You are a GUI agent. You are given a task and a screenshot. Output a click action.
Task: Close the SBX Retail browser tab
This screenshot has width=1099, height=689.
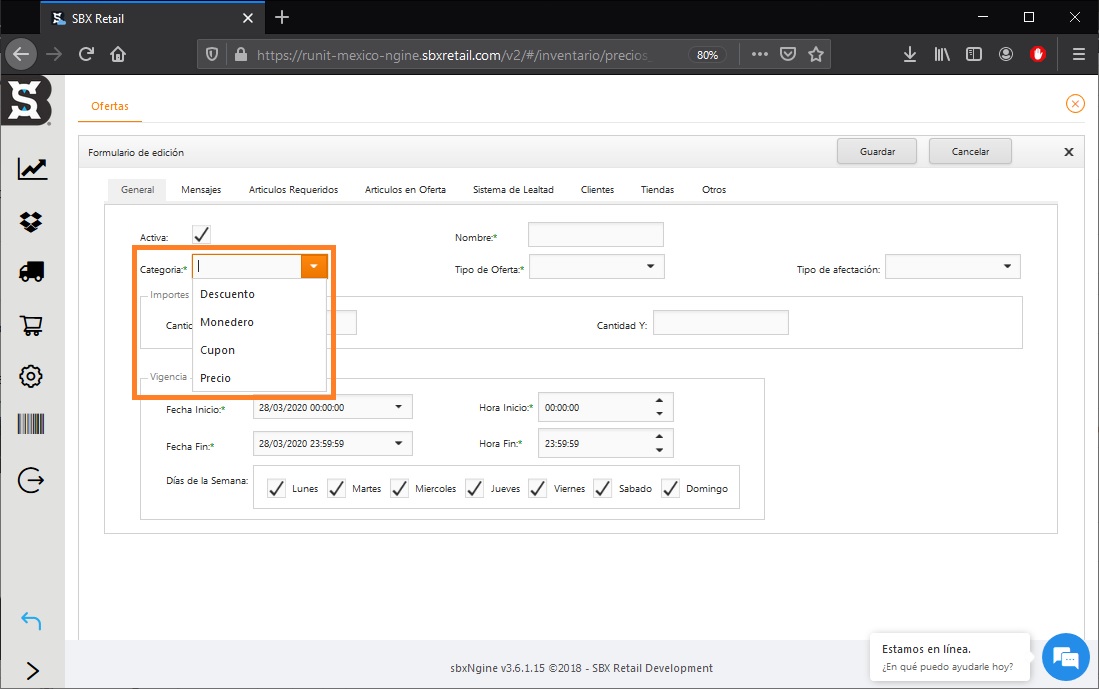247,18
